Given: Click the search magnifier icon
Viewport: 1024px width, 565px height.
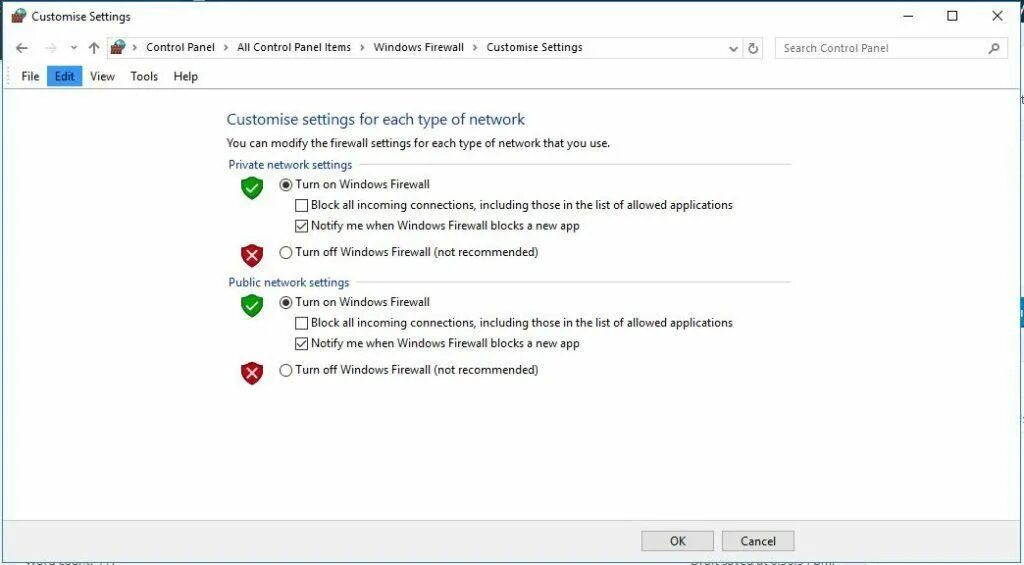Looking at the screenshot, I should tap(994, 48).
